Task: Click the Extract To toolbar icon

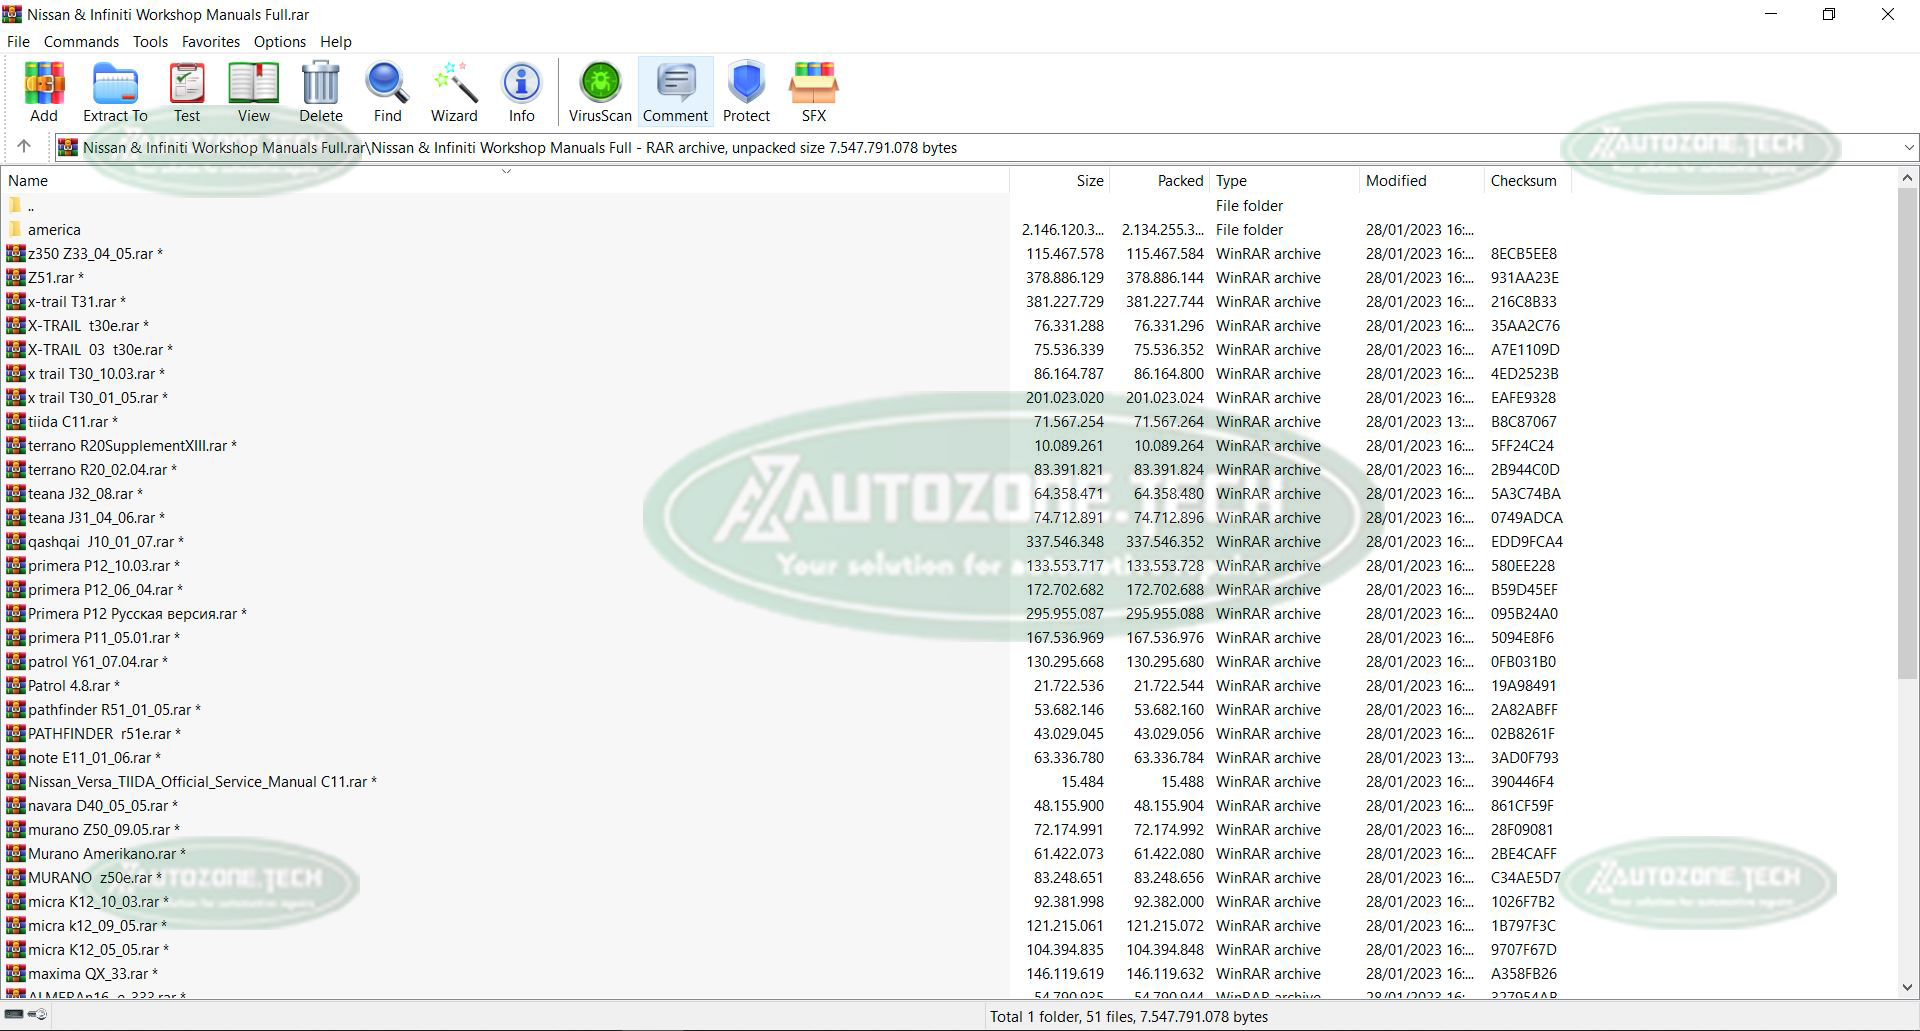Action: tap(115, 92)
